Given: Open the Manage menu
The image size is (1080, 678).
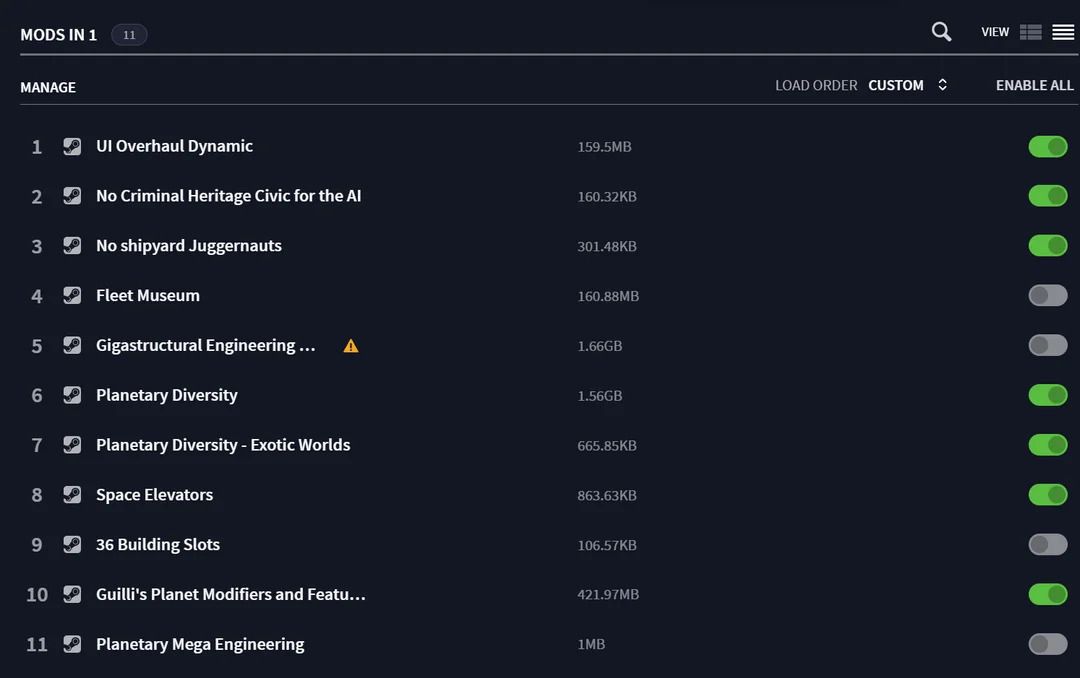Looking at the screenshot, I should pyautogui.click(x=48, y=87).
